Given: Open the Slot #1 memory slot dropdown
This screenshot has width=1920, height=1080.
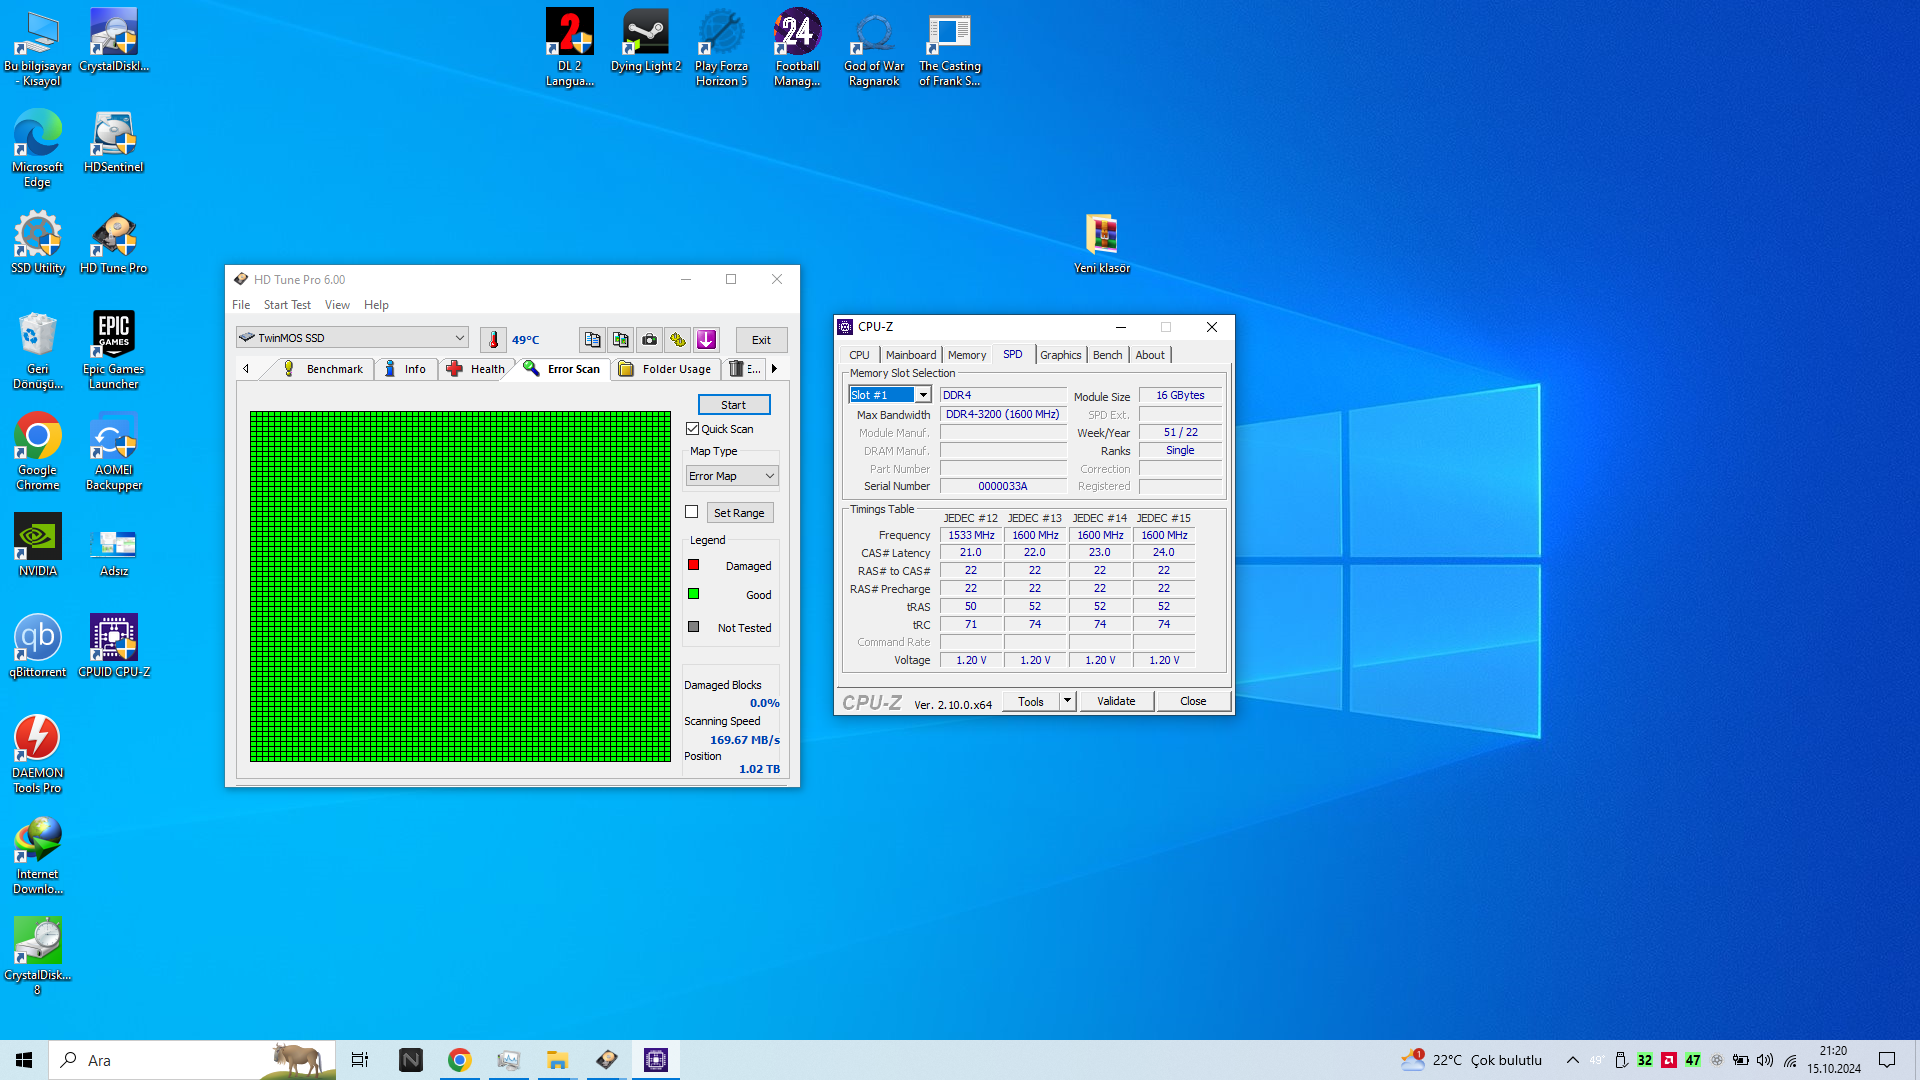Looking at the screenshot, I should (923, 395).
